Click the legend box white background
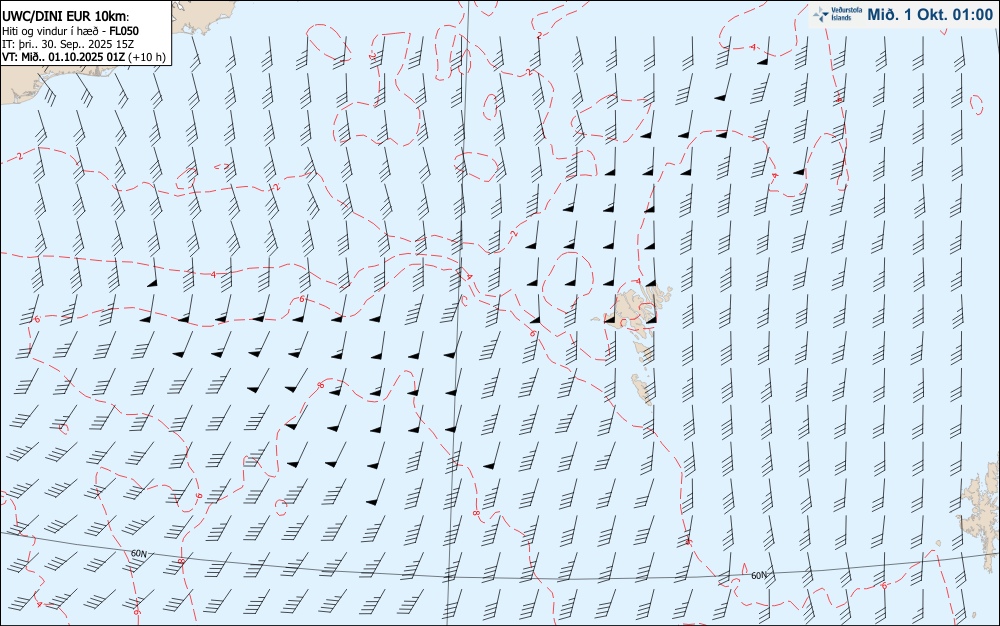Screen dimensions: 1000x626 point(85,33)
